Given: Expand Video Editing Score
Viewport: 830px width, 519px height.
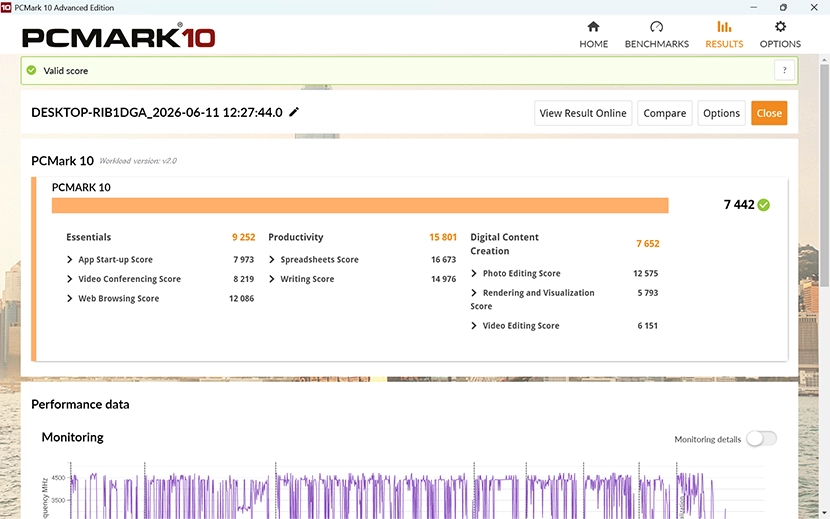Looking at the screenshot, I should point(474,326).
